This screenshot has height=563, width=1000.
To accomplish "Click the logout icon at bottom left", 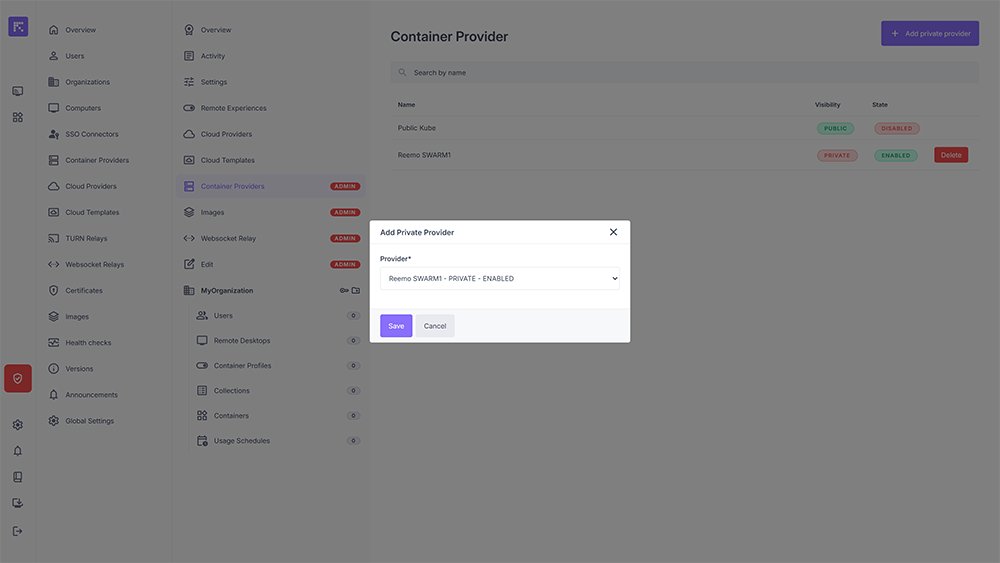I will 18,531.
